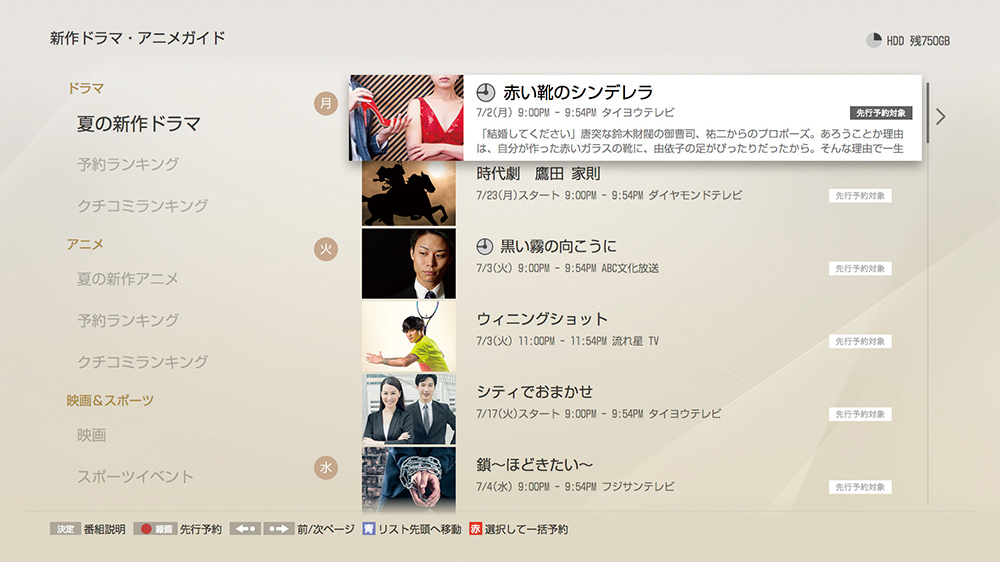The image size is (1000, 562).
Task: Expand details with the right chevron arrow
Action: click(x=940, y=116)
